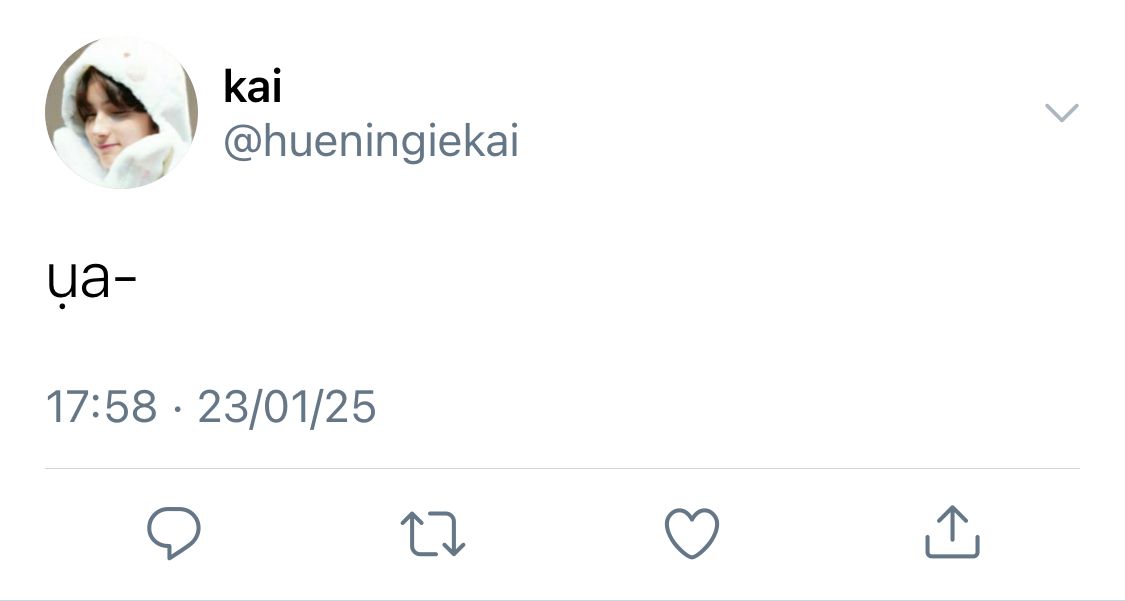This screenshot has width=1125, height=601.
Task: Click the speech bubble comment icon
Action: point(174,533)
